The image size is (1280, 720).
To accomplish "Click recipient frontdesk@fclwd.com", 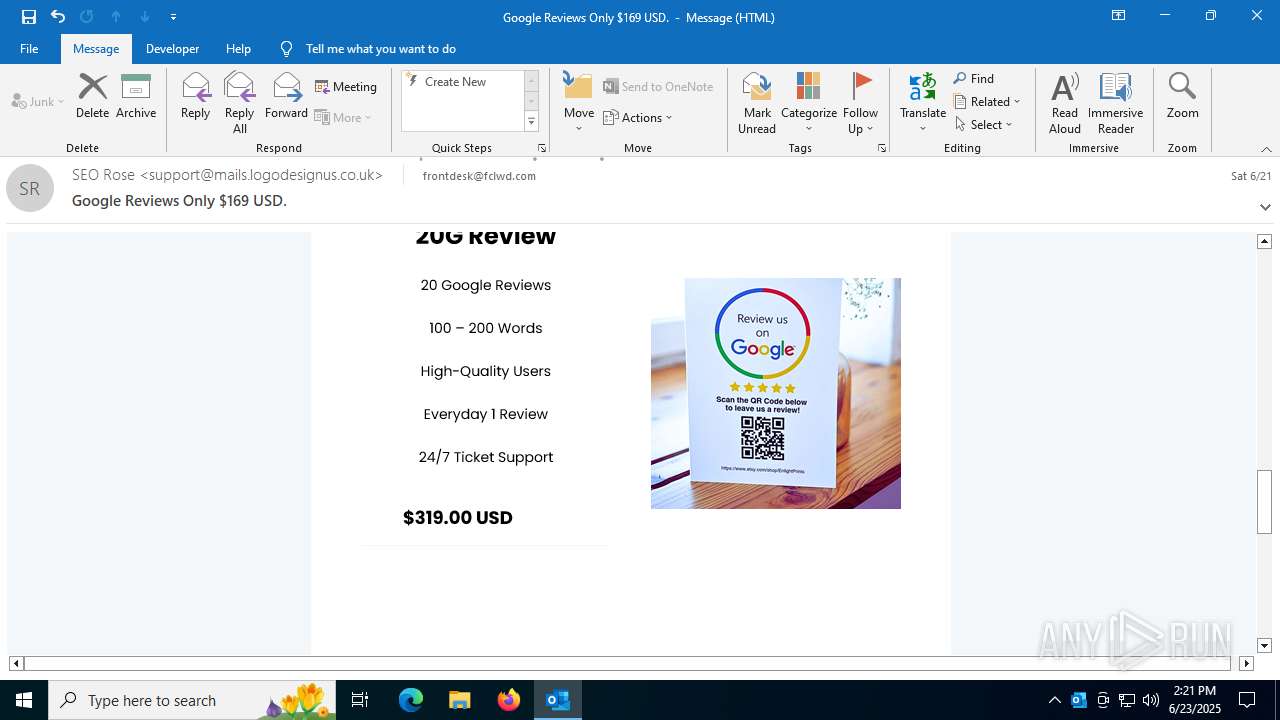I will (x=479, y=176).
